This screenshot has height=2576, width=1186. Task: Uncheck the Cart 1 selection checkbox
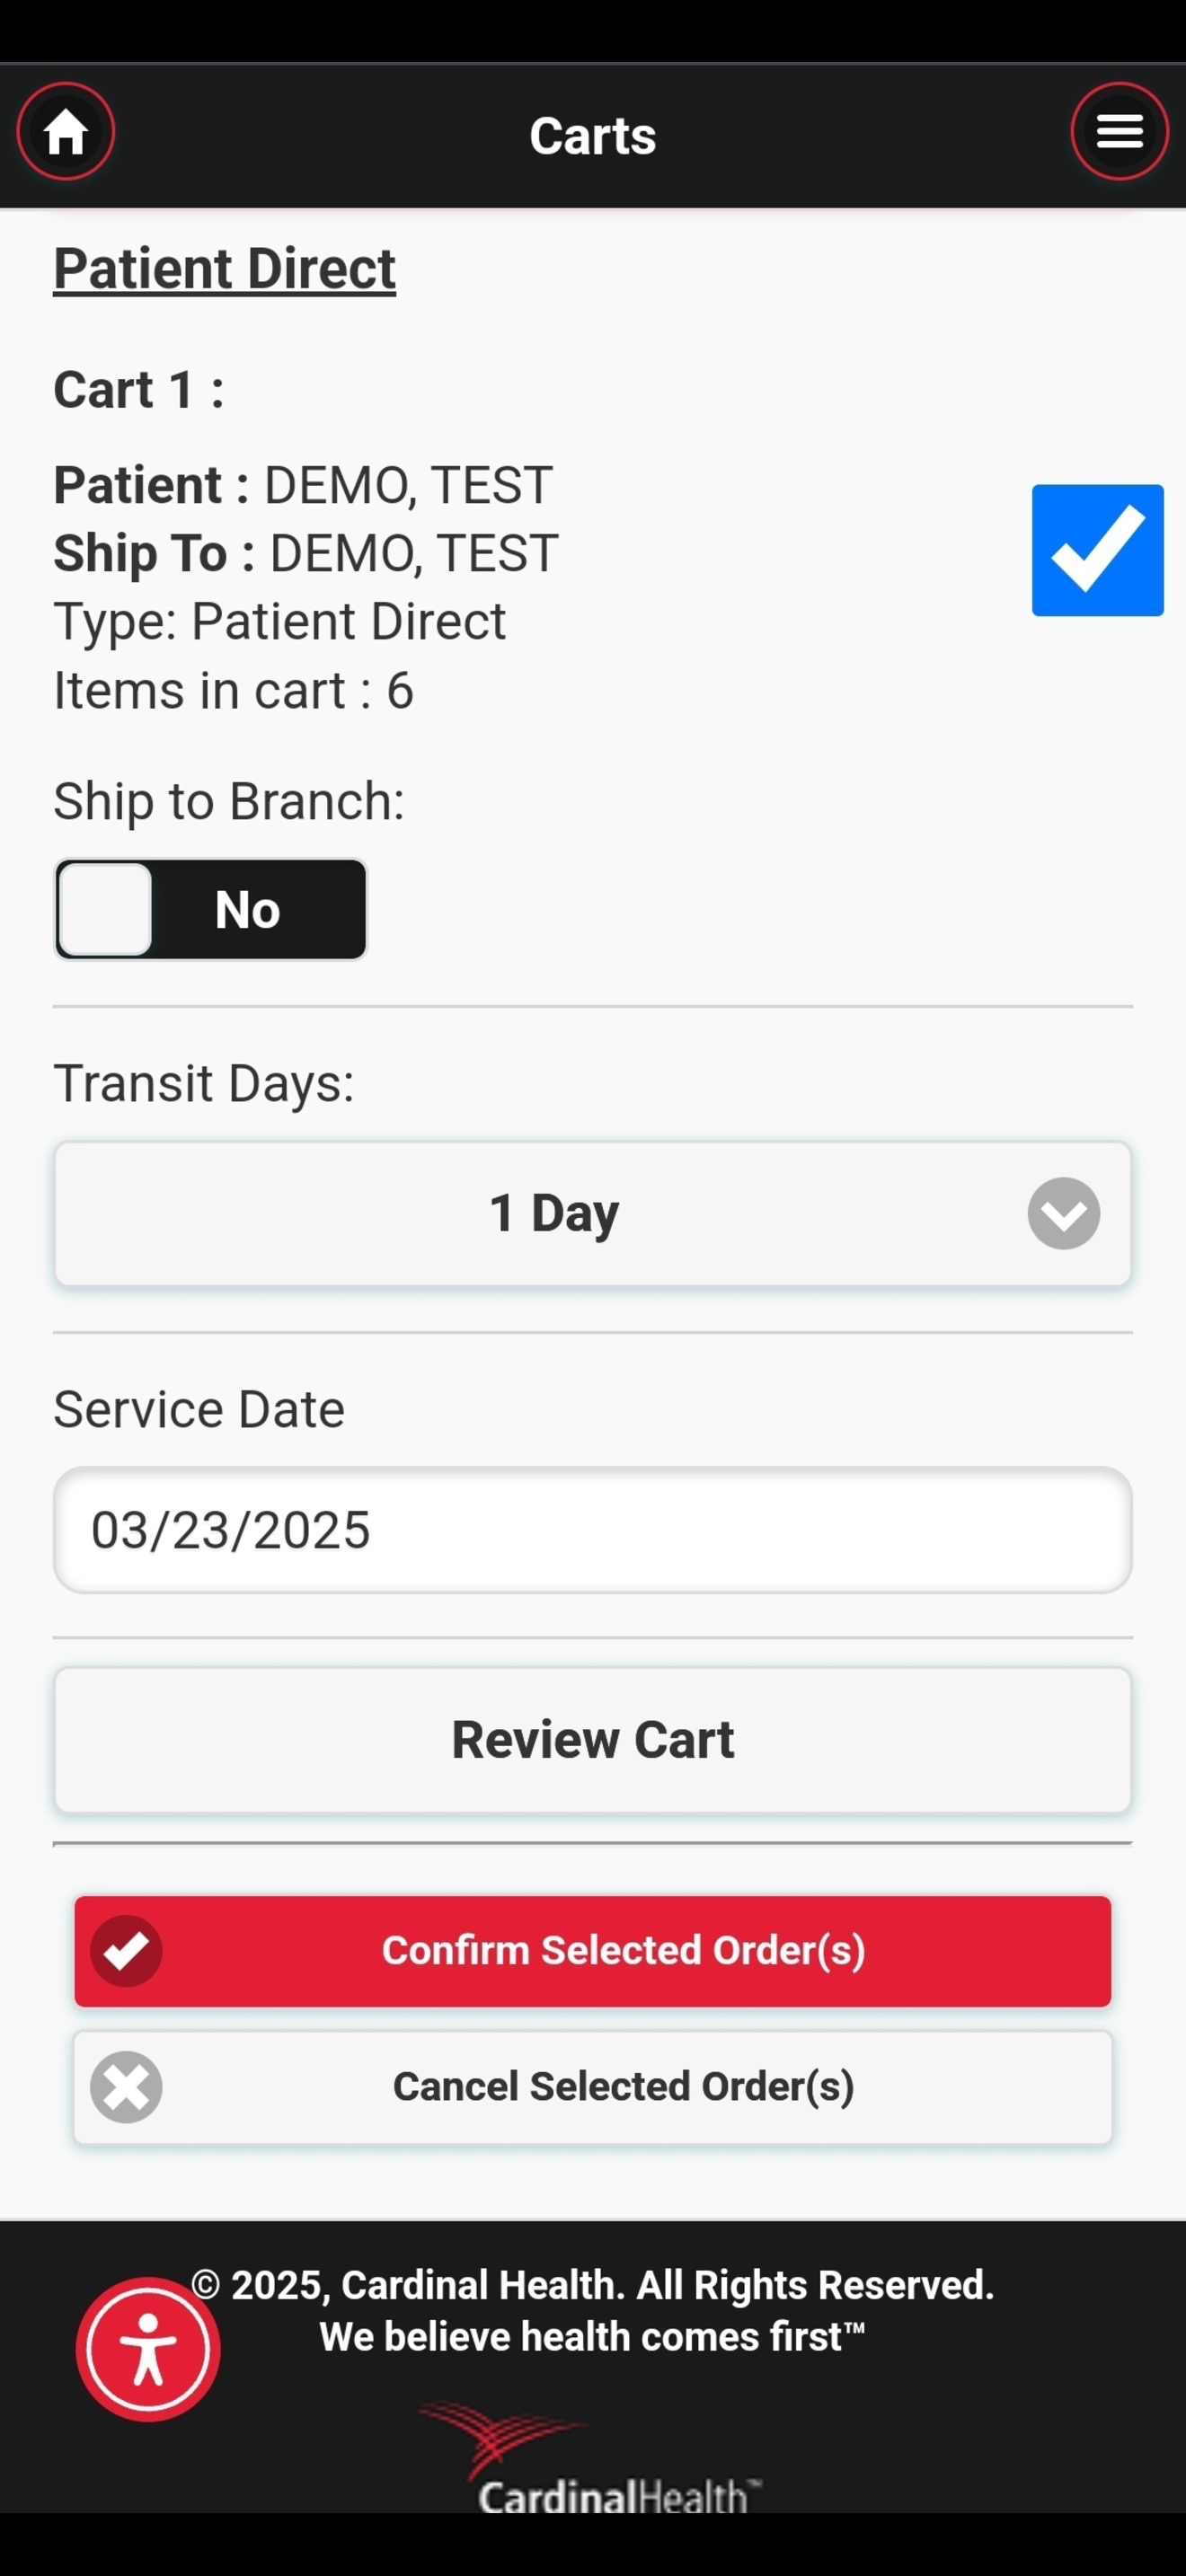pos(1097,550)
